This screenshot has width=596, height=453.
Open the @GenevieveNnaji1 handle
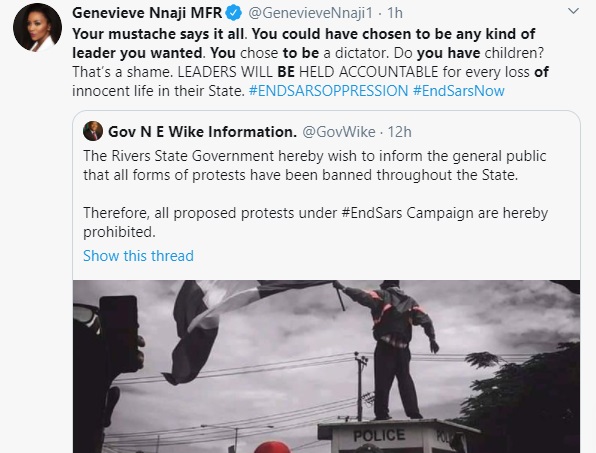[310, 13]
